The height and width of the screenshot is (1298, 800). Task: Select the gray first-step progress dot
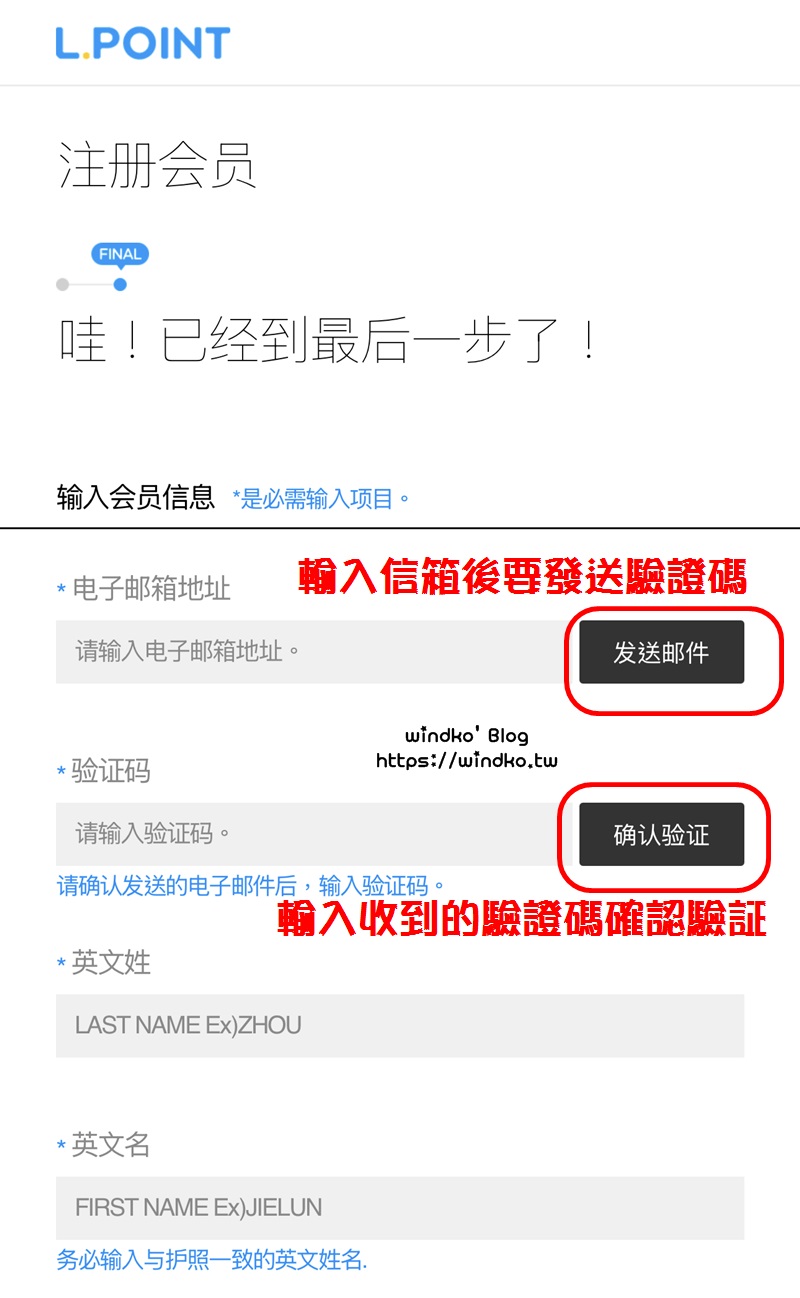[63, 284]
